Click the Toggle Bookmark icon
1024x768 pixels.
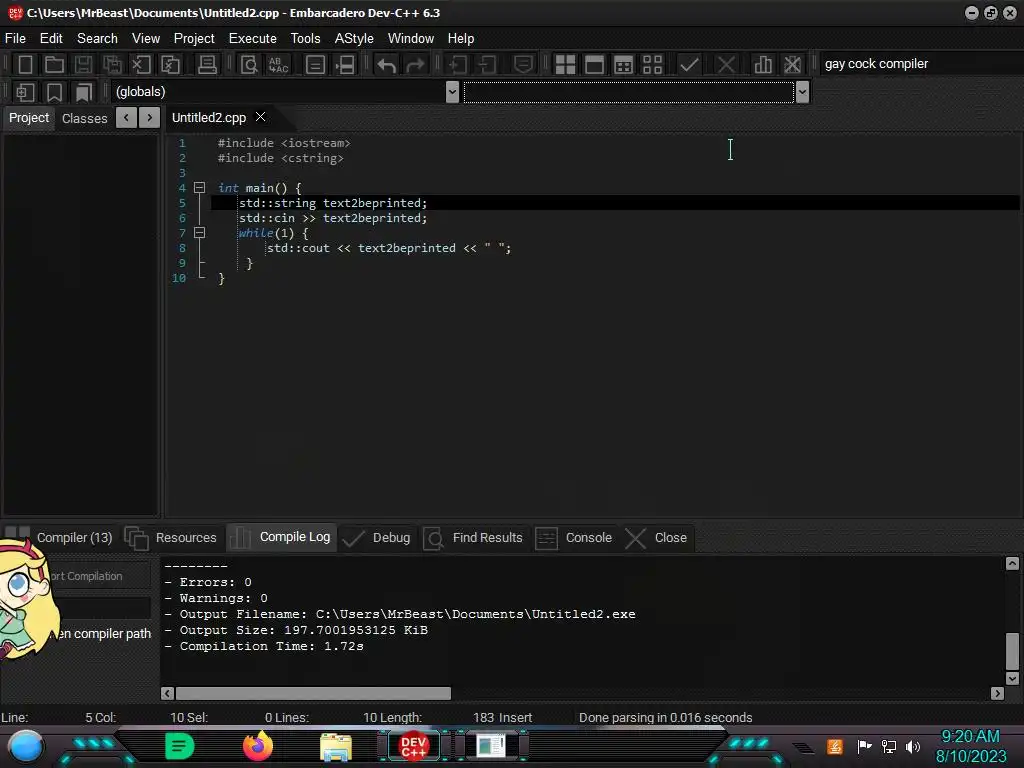(x=54, y=92)
